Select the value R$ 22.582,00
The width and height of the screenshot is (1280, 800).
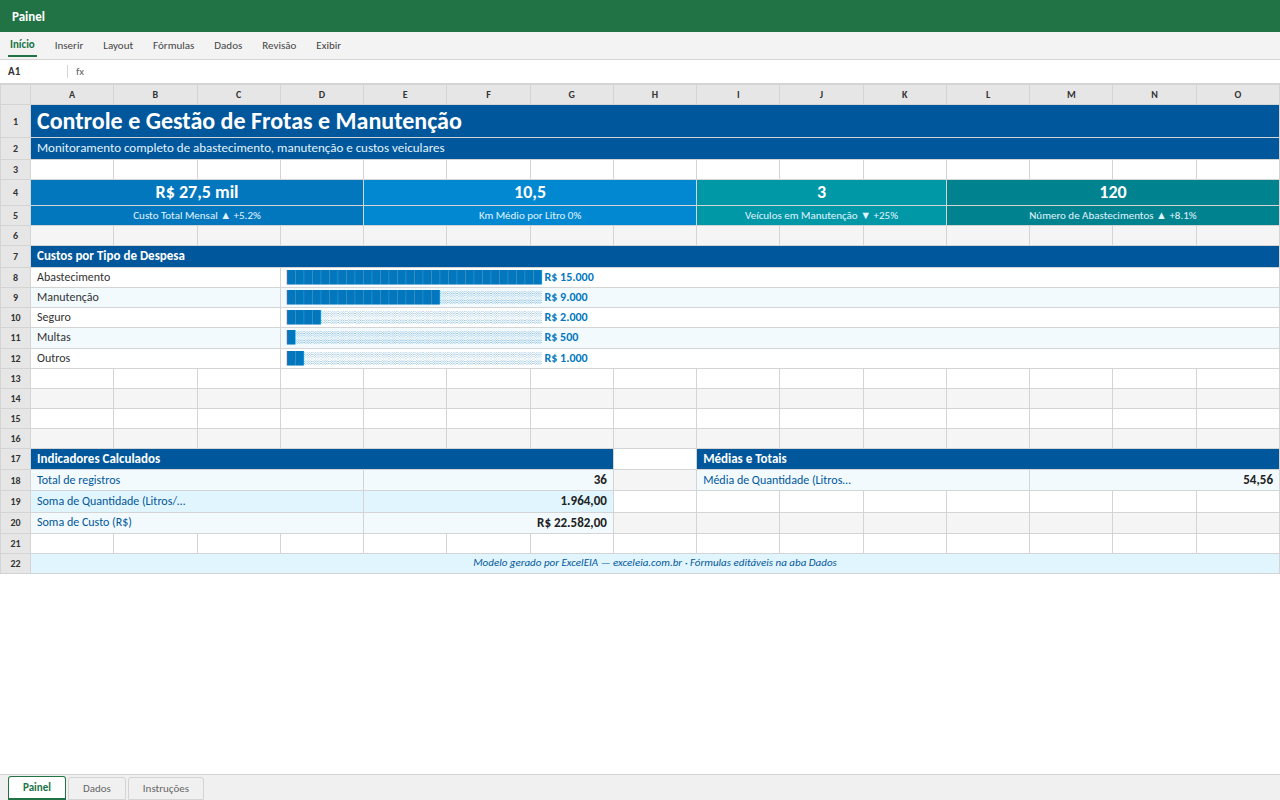[x=489, y=522]
